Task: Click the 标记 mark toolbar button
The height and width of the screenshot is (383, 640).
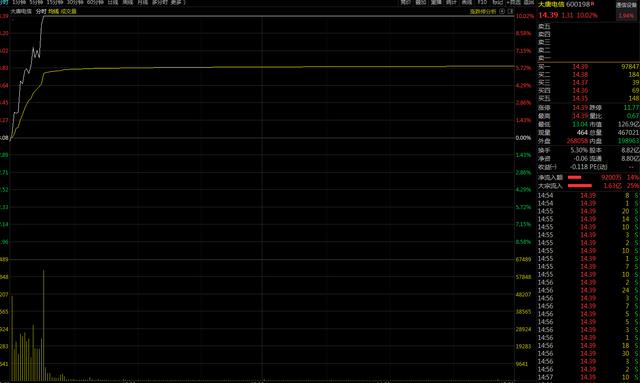Action: pos(498,2)
